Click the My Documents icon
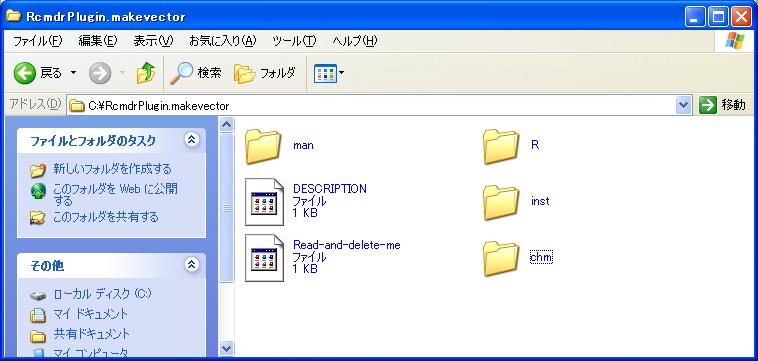Screen dimensions: 758x361 coord(38,315)
